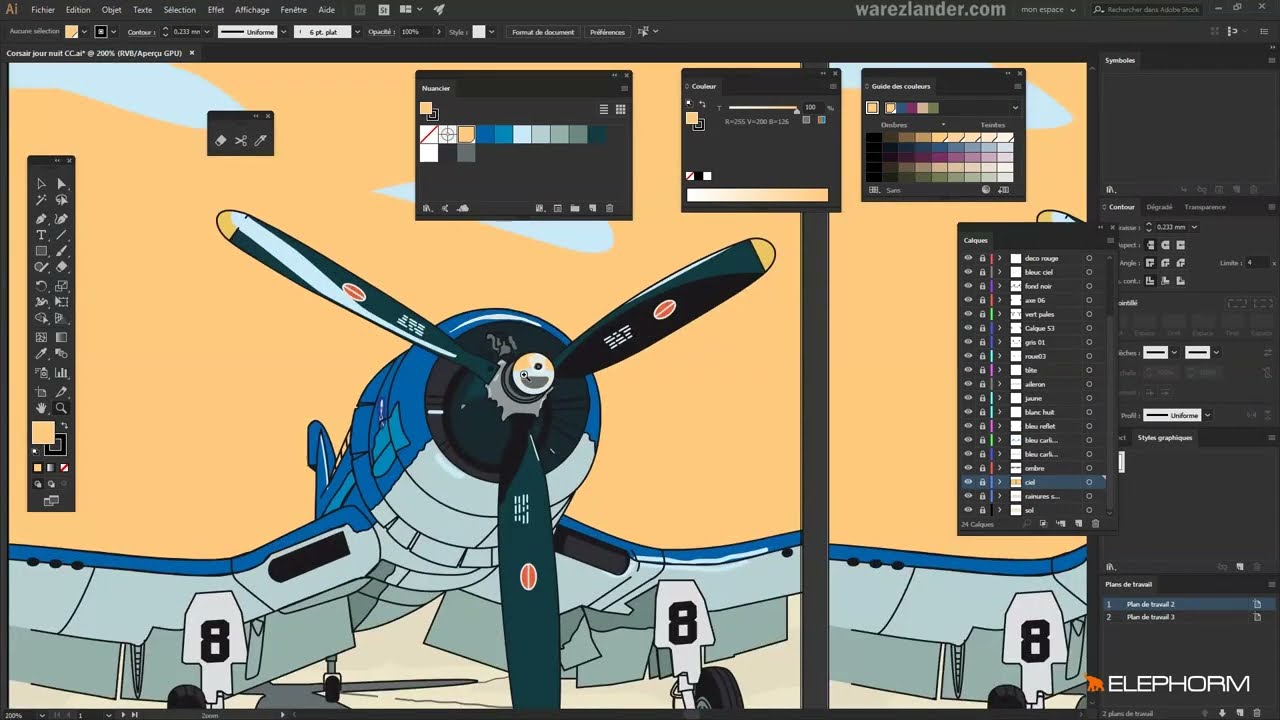This screenshot has width=1280, height=720.
Task: Expand the Calque 53 layer
Action: pos(999,328)
